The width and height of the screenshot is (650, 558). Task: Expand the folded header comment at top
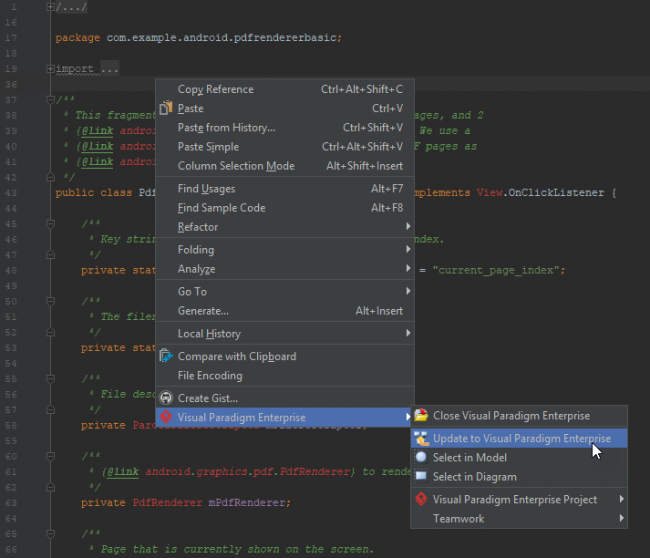click(50, 7)
